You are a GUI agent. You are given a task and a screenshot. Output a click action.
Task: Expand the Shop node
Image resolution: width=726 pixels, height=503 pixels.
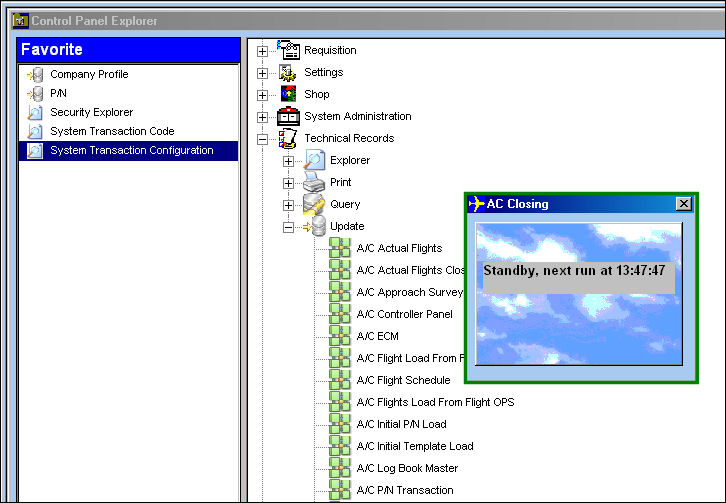pyautogui.click(x=263, y=95)
